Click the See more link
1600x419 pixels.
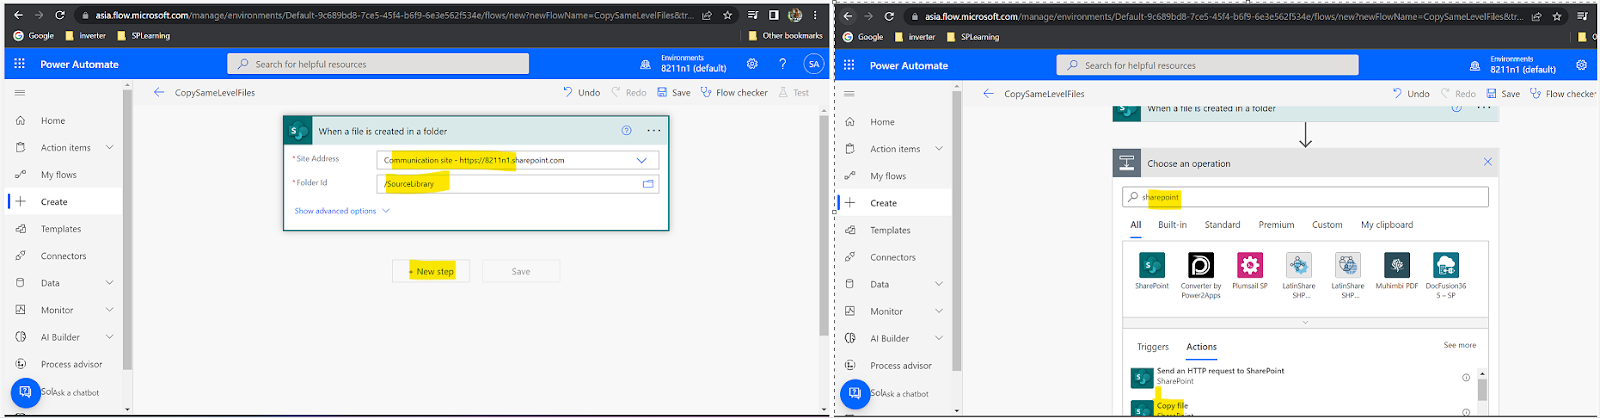(x=1460, y=345)
